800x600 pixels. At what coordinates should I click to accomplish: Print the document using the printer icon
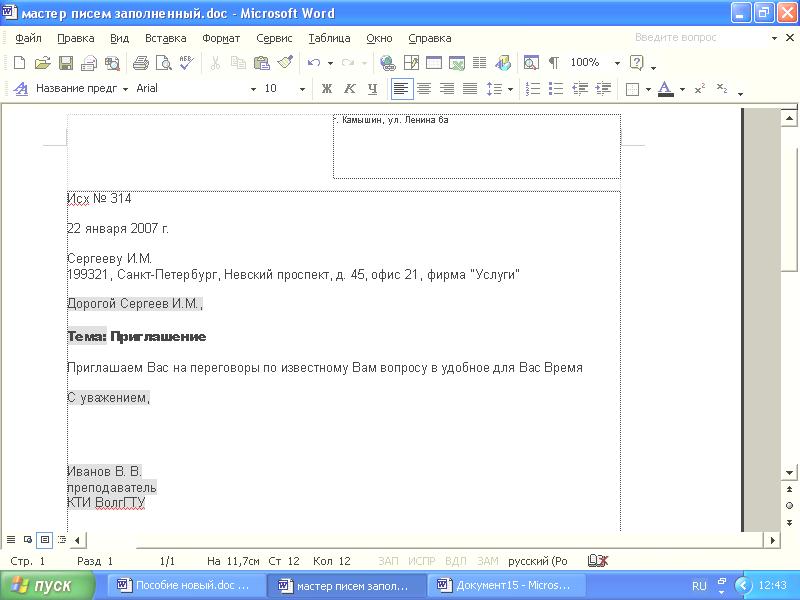[x=140, y=63]
